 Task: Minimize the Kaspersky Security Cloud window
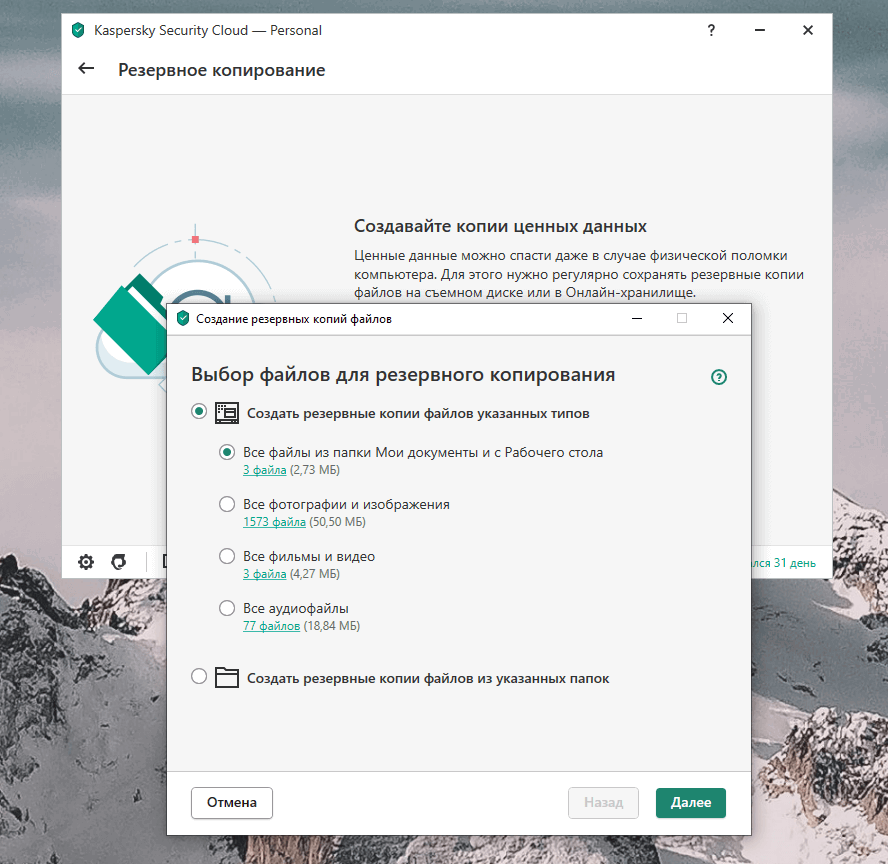pyautogui.click(x=760, y=31)
